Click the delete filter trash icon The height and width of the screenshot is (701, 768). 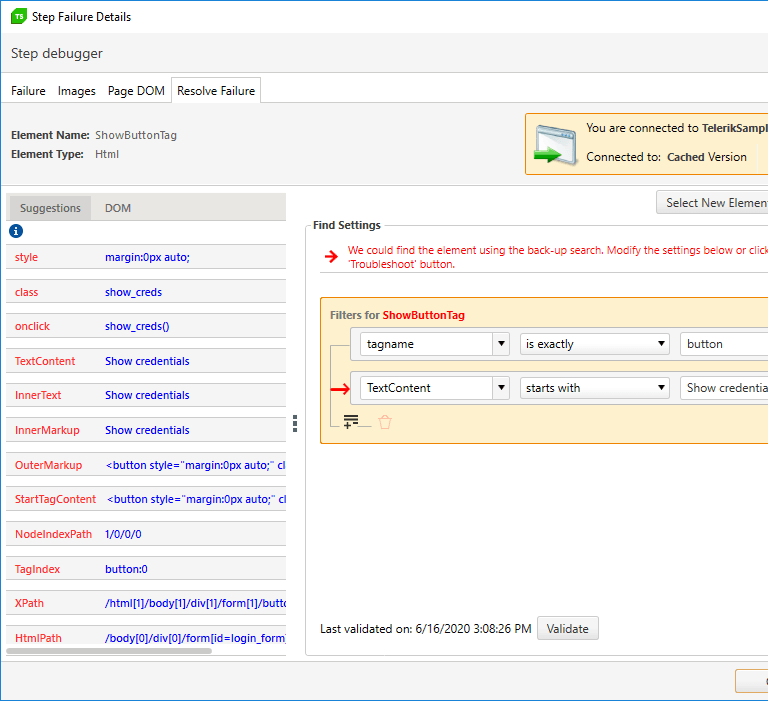coord(385,422)
